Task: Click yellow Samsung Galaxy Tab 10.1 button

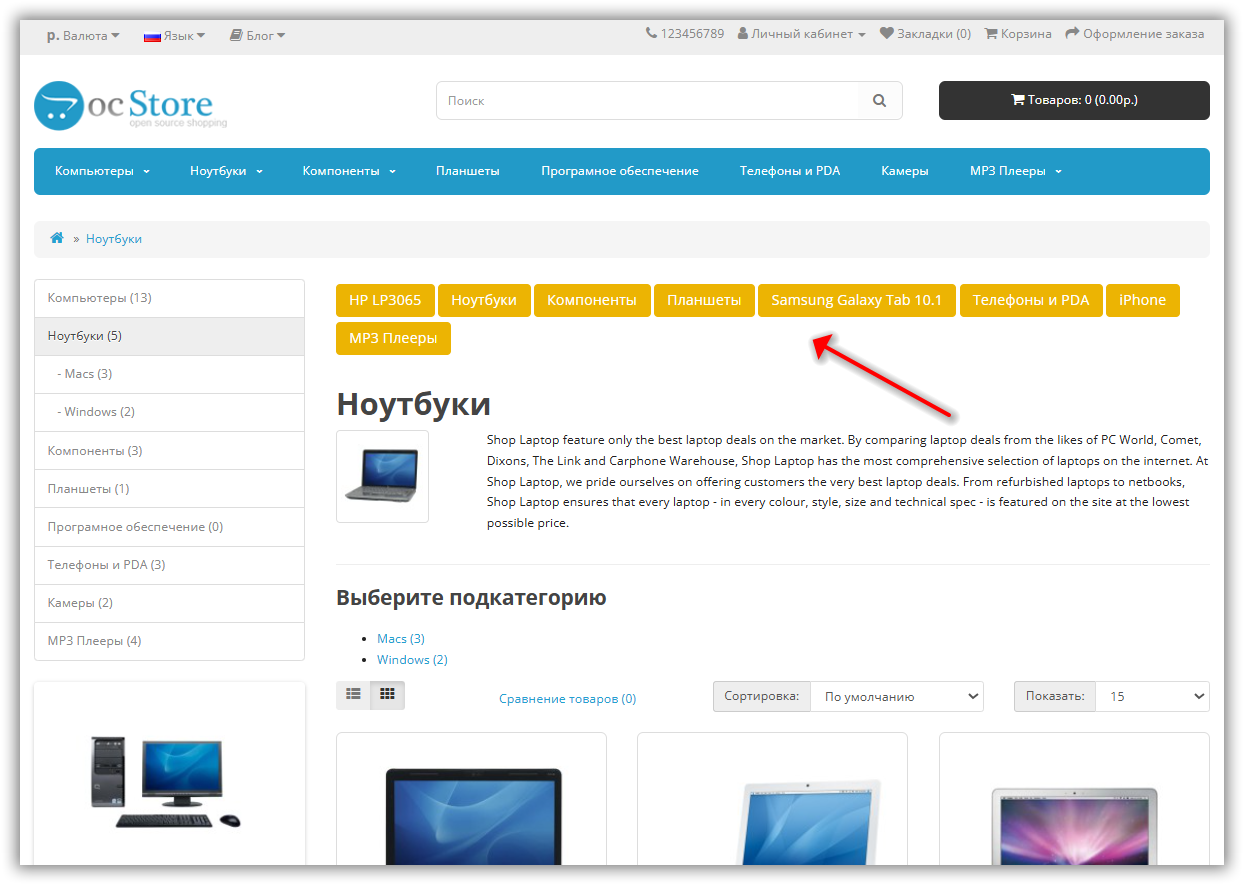Action: [x=857, y=300]
